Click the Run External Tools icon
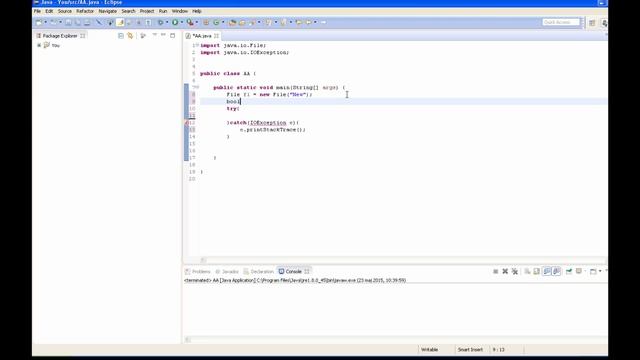Image resolution: width=640 pixels, height=360 pixels. (x=190, y=22)
